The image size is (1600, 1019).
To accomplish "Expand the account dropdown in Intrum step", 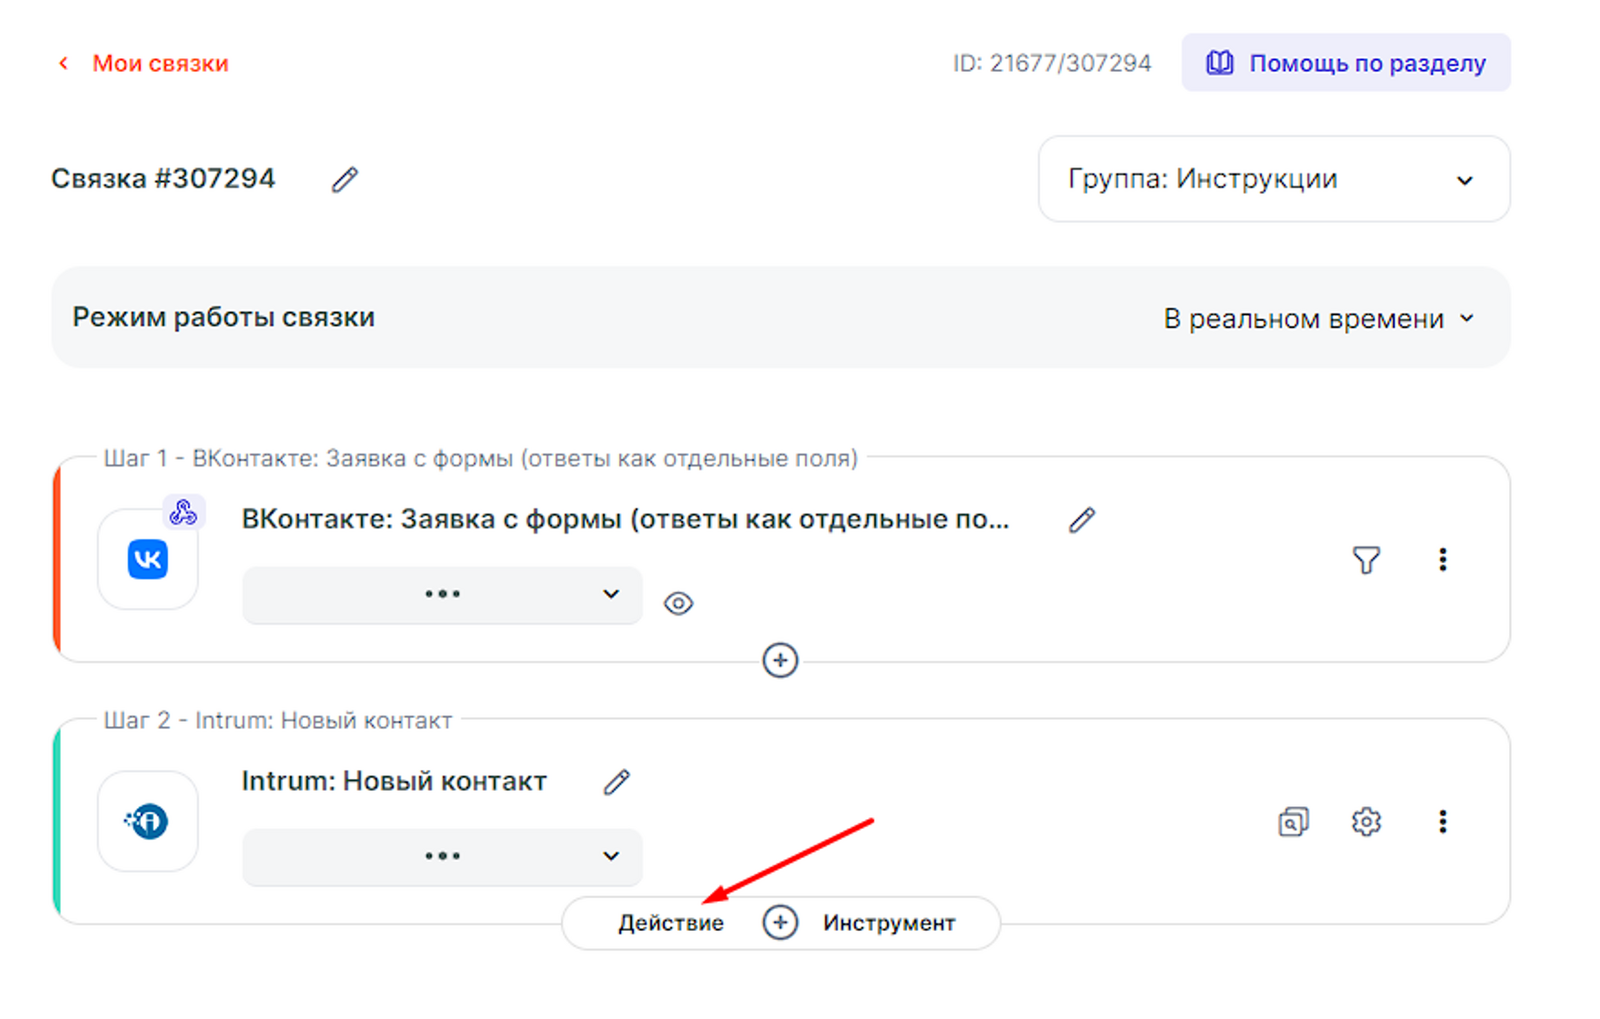I will (442, 857).
